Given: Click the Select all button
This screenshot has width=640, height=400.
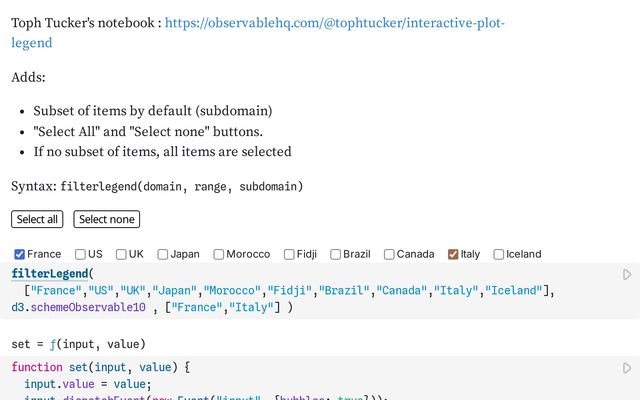Looking at the screenshot, I should pyautogui.click(x=38, y=219).
